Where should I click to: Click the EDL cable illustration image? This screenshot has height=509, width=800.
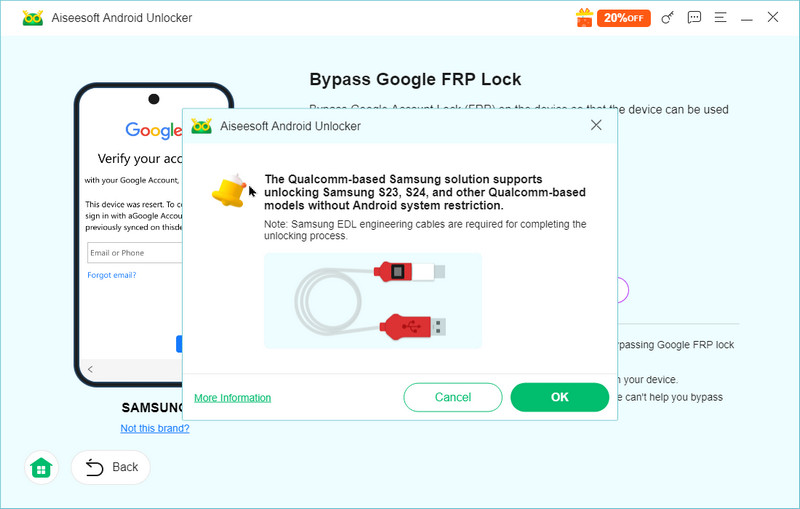[x=372, y=300]
